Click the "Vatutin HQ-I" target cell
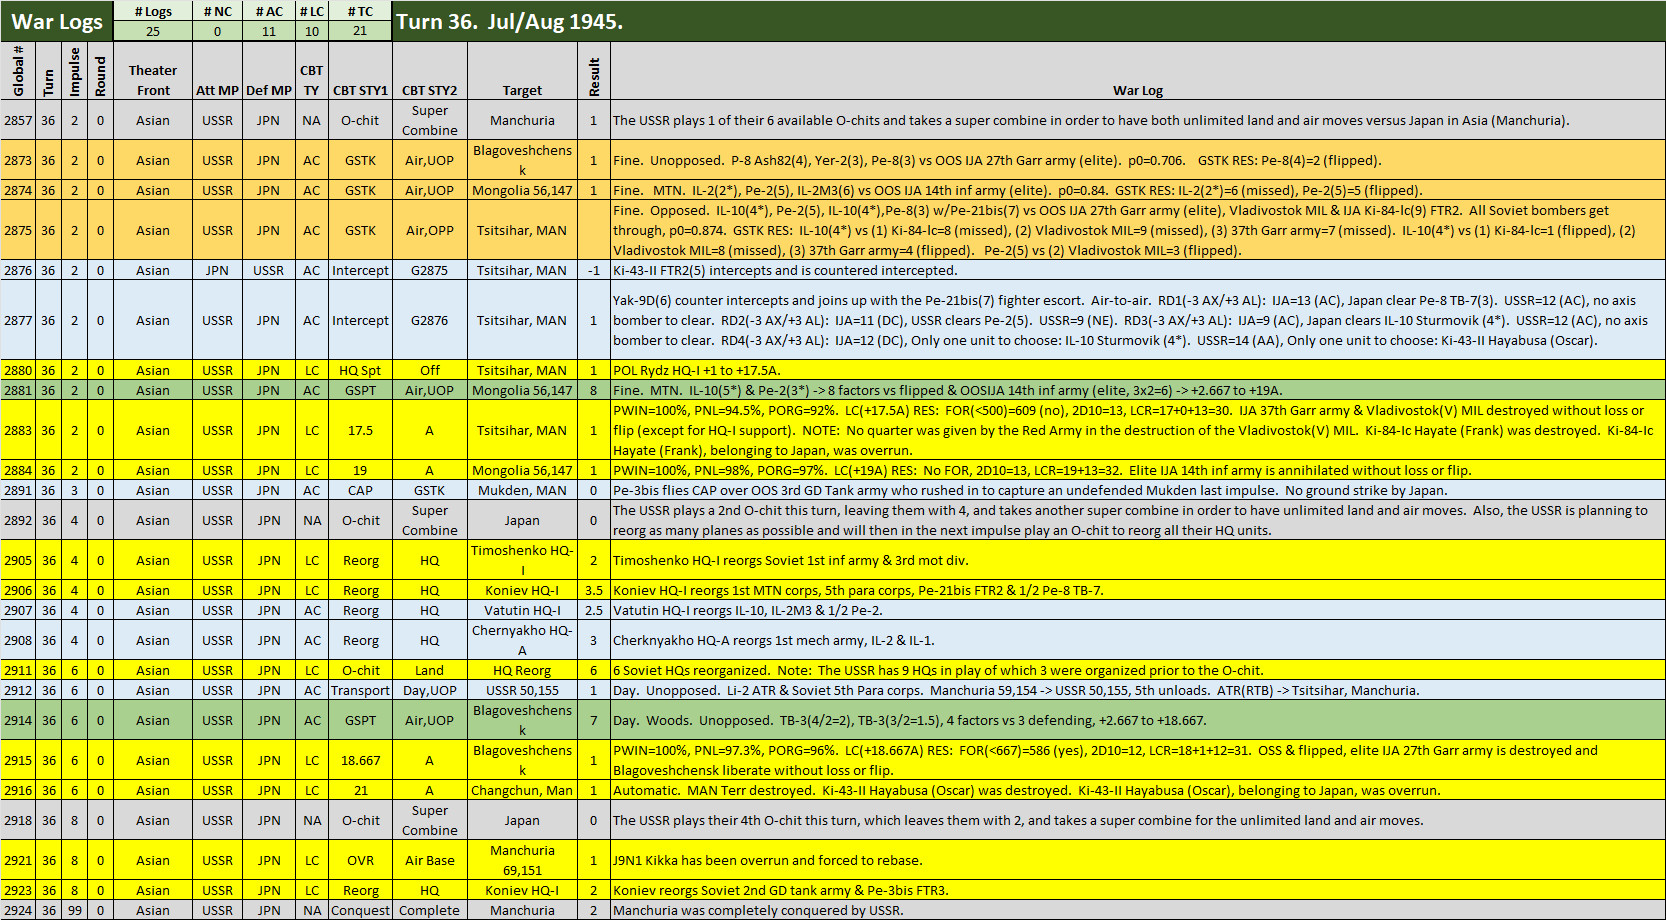1666x920 pixels. (522, 610)
